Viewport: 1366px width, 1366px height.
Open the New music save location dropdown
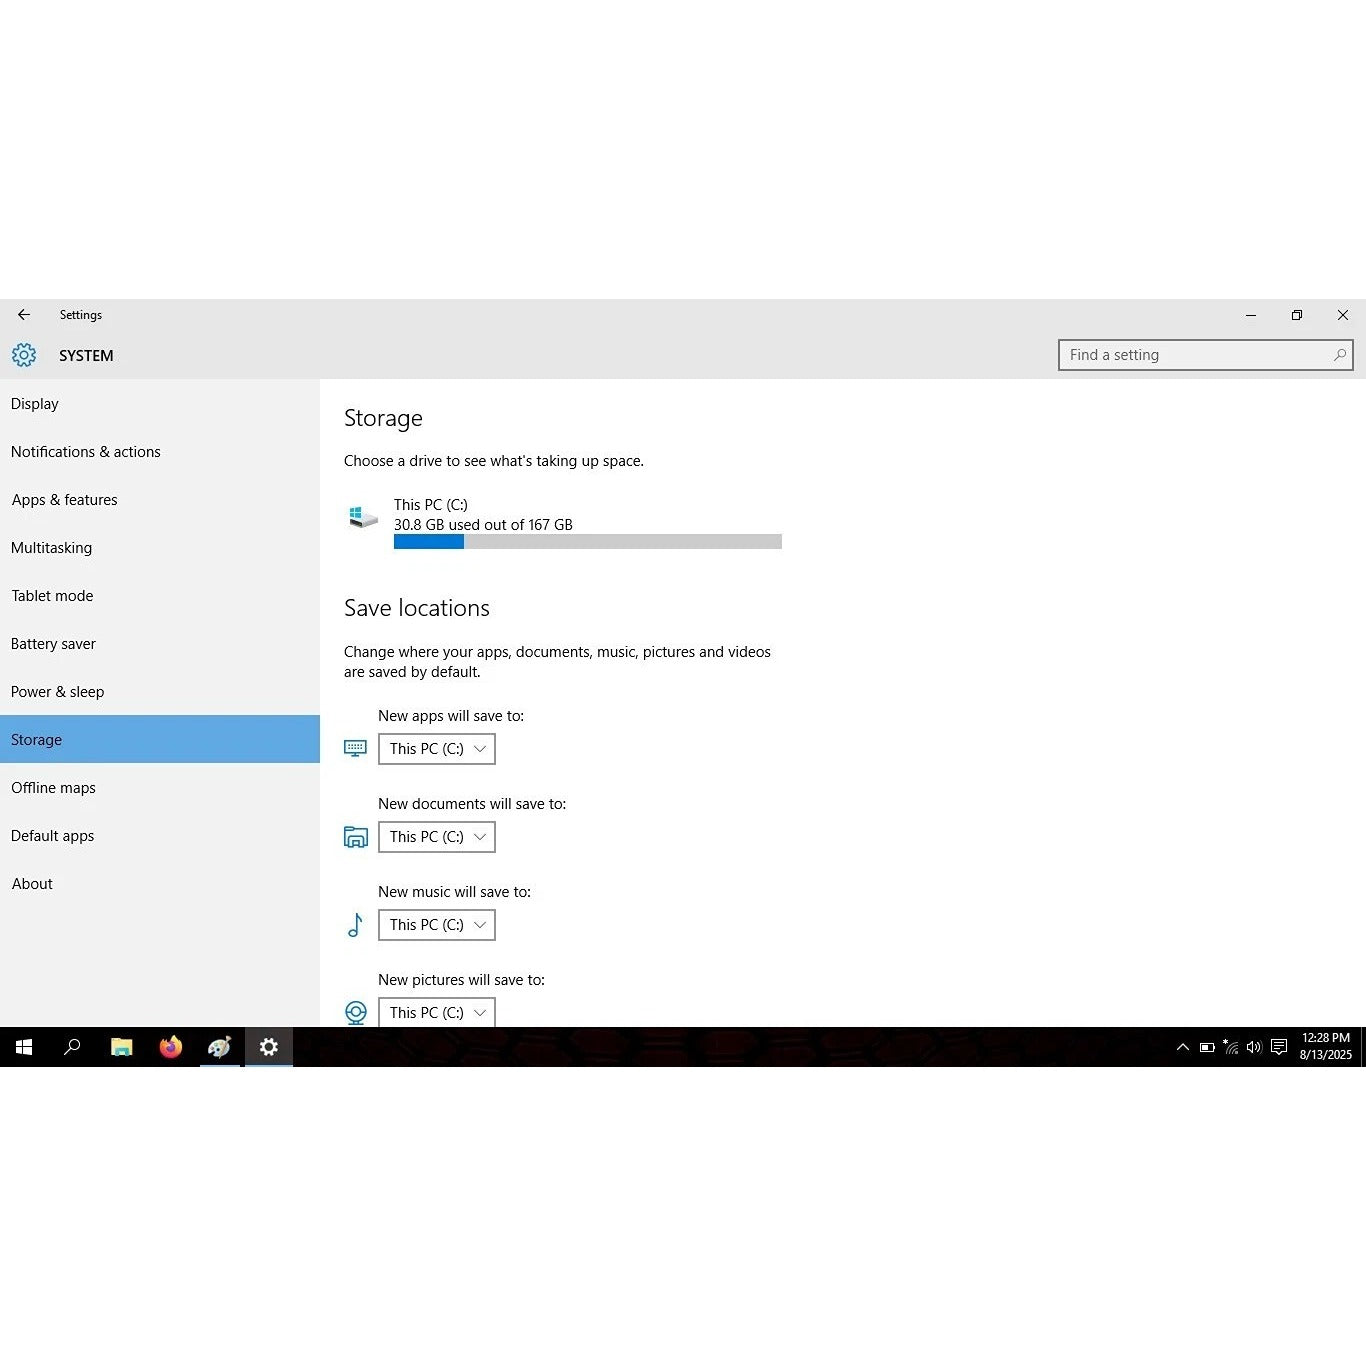point(437,925)
